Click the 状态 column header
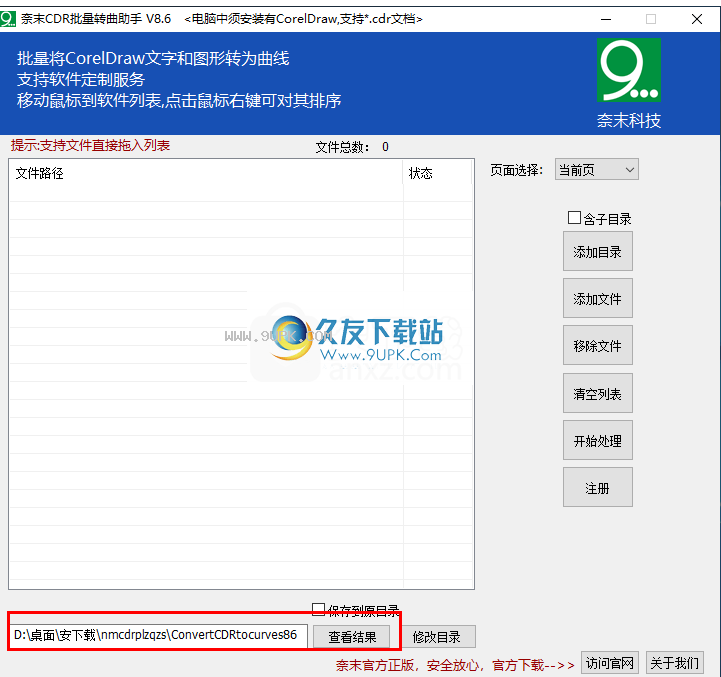 [437, 173]
